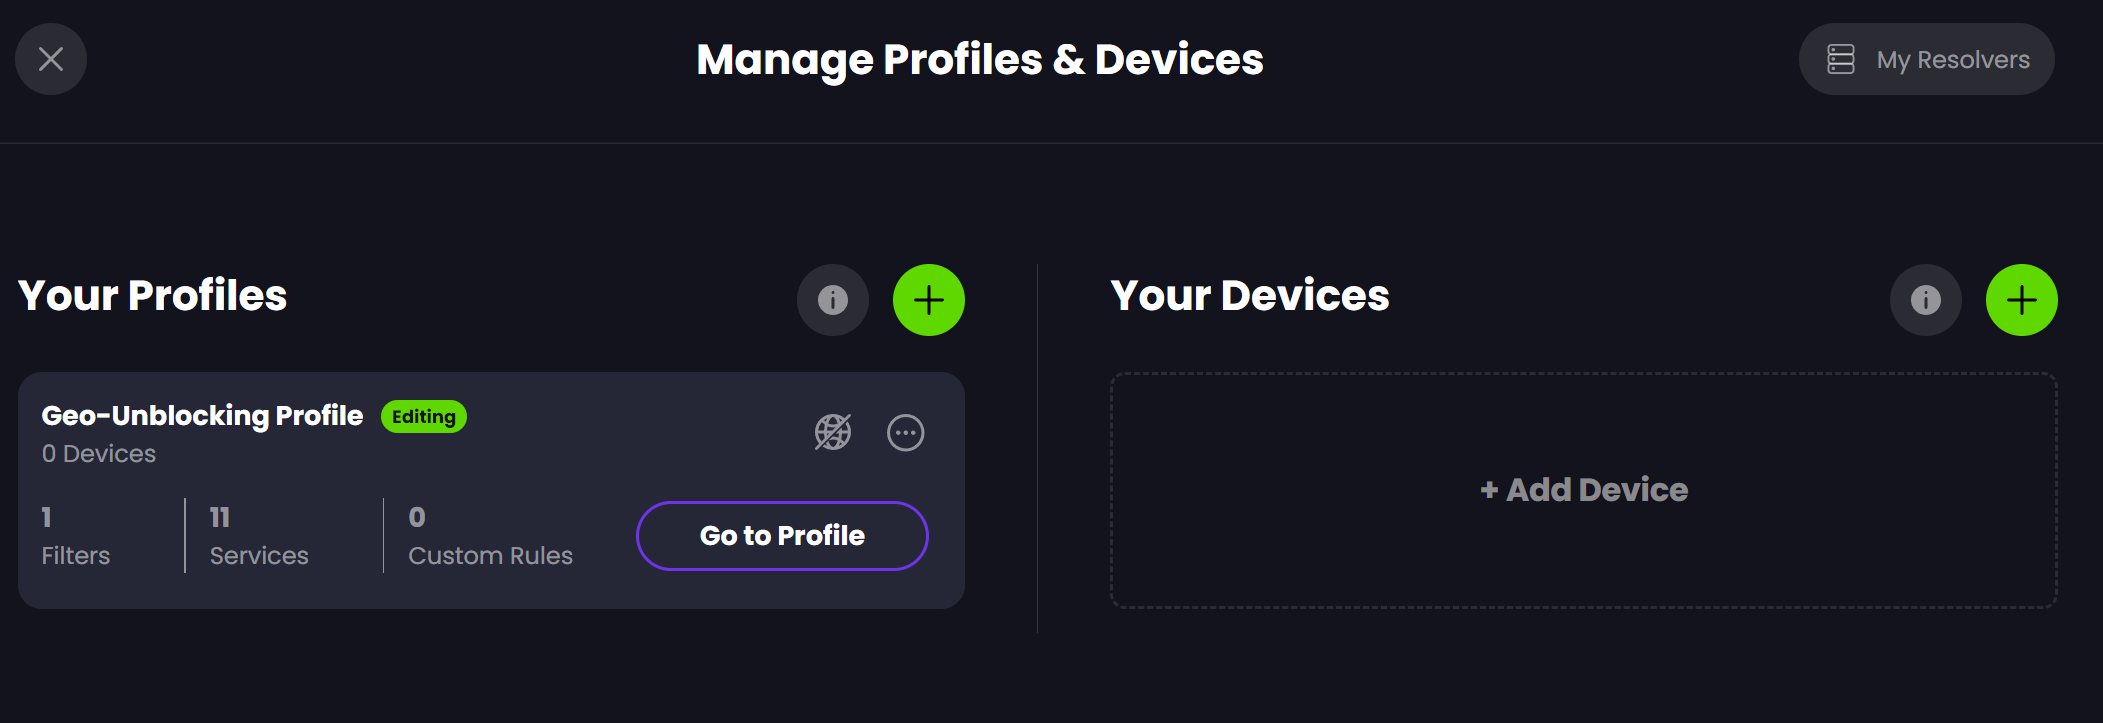Open the 0 Custom Rules stat
Viewport: 2103px width, 723px height.
(490, 536)
